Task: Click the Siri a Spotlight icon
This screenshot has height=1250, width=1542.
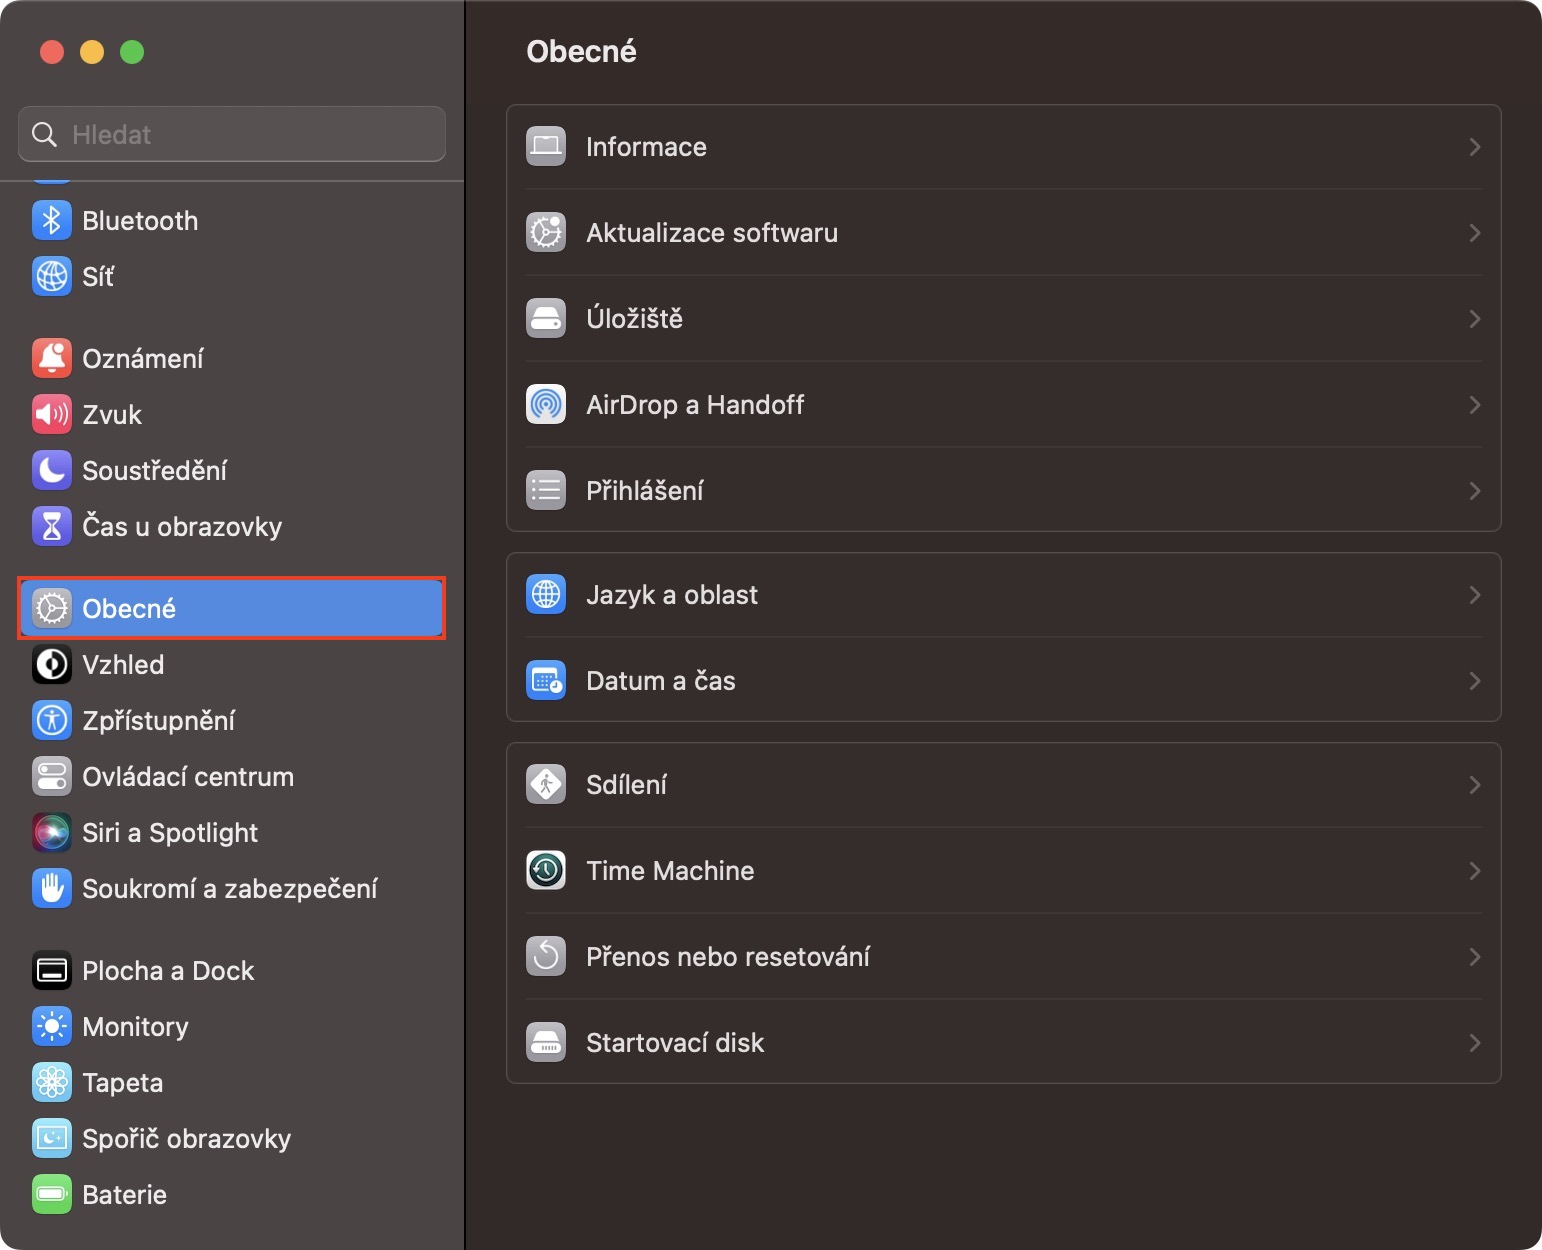Action: [x=52, y=833]
